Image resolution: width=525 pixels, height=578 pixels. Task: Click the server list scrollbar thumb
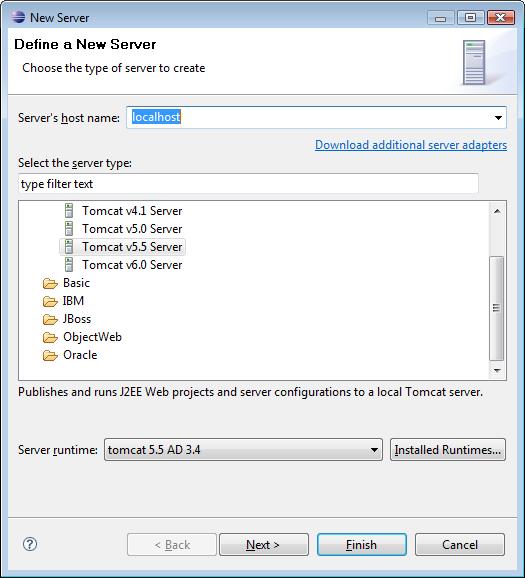point(497,308)
